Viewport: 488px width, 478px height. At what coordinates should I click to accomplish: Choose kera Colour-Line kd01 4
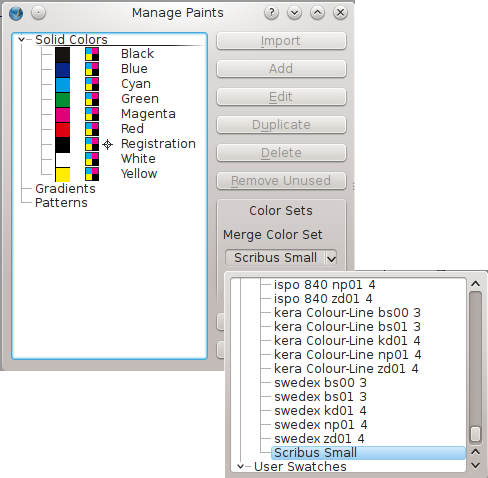click(x=347, y=341)
